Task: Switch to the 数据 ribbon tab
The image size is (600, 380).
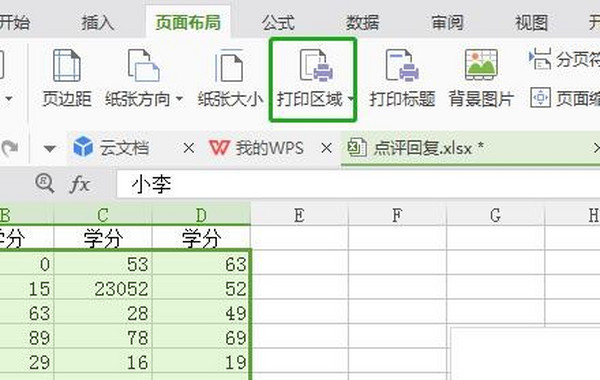Action: (x=362, y=23)
